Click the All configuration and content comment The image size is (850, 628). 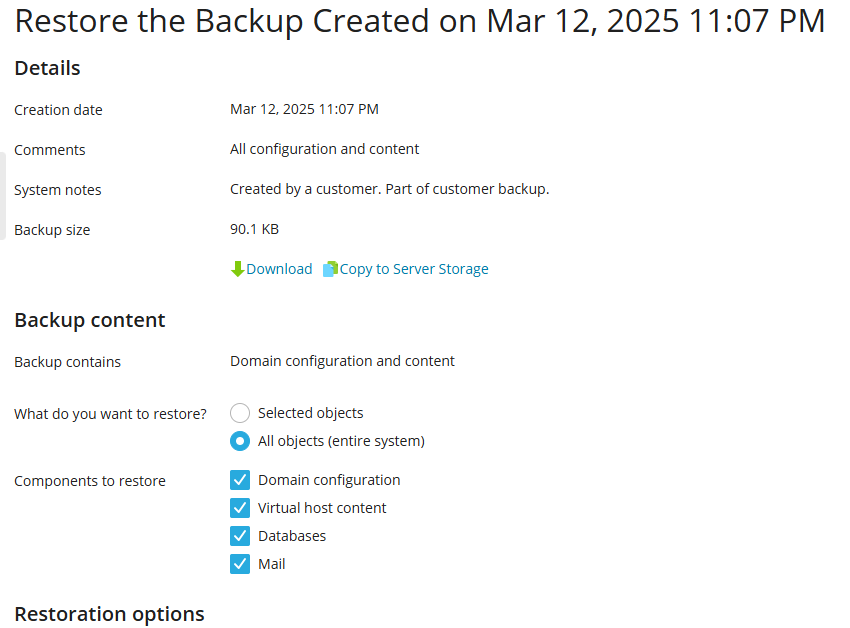324,149
